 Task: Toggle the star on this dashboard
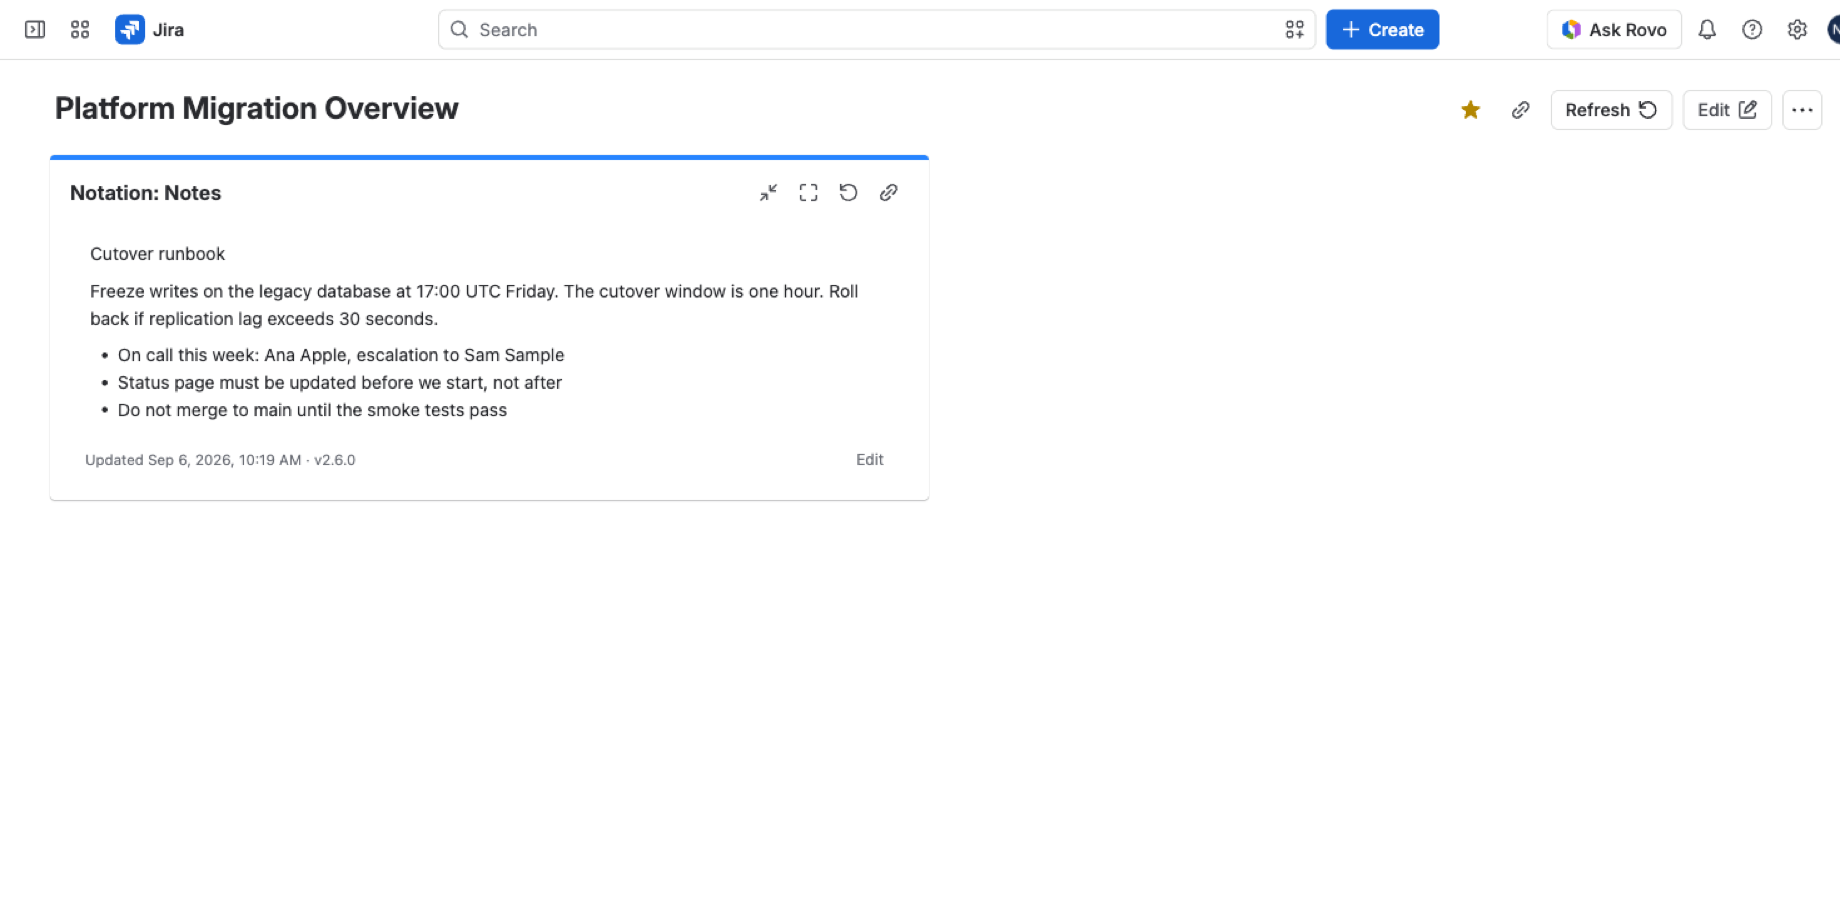pos(1470,110)
